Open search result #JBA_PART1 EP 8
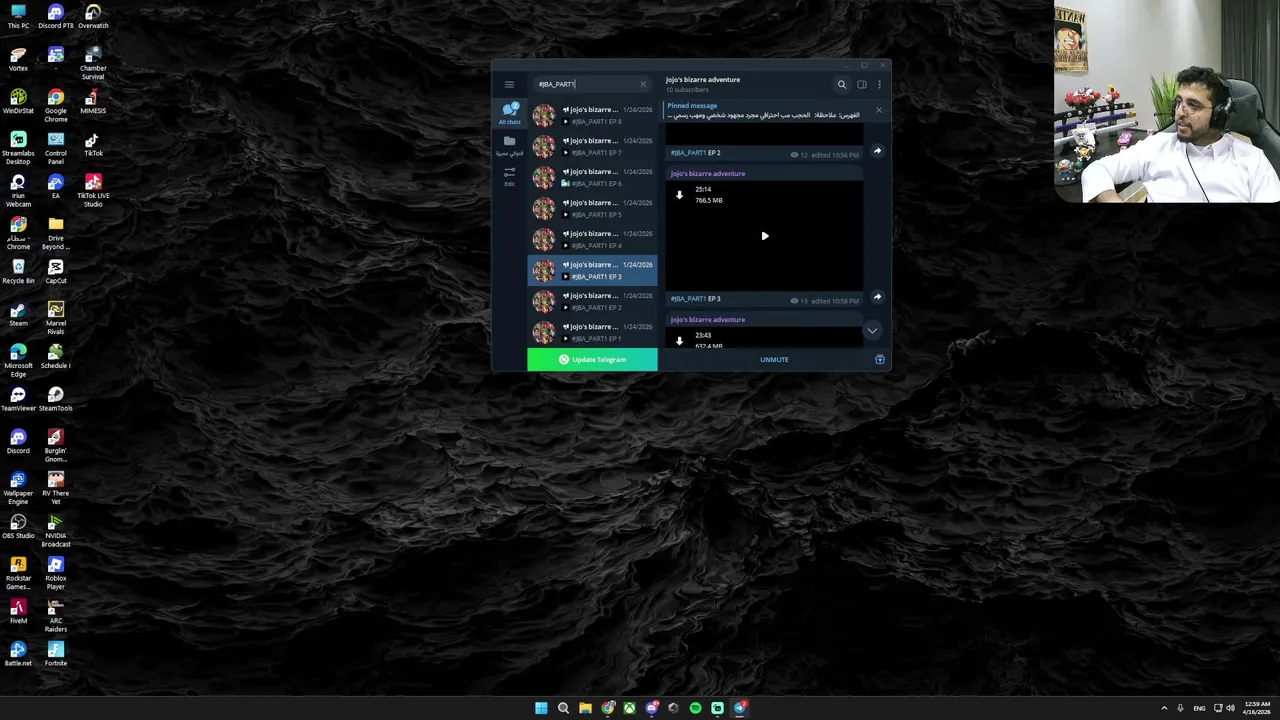This screenshot has height=720, width=1280. [592, 115]
